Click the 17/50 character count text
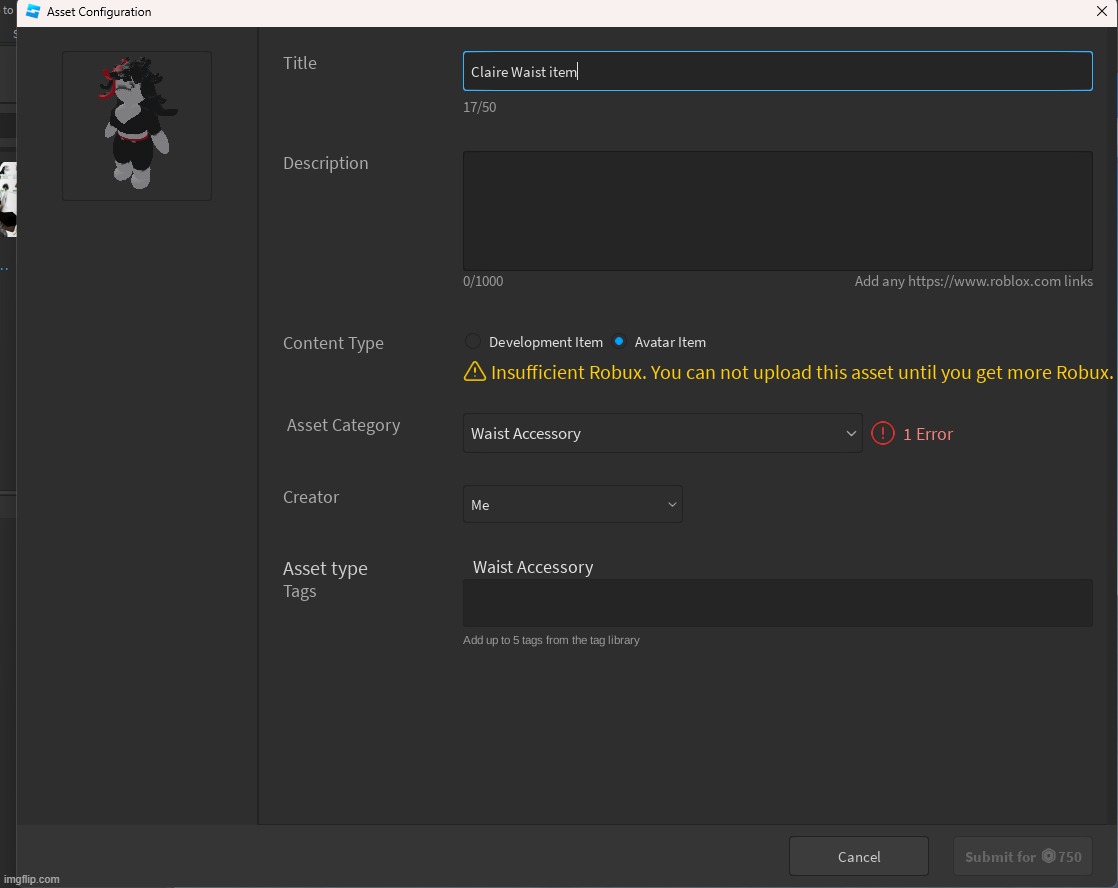Screen dimensions: 1118x888 (479, 107)
